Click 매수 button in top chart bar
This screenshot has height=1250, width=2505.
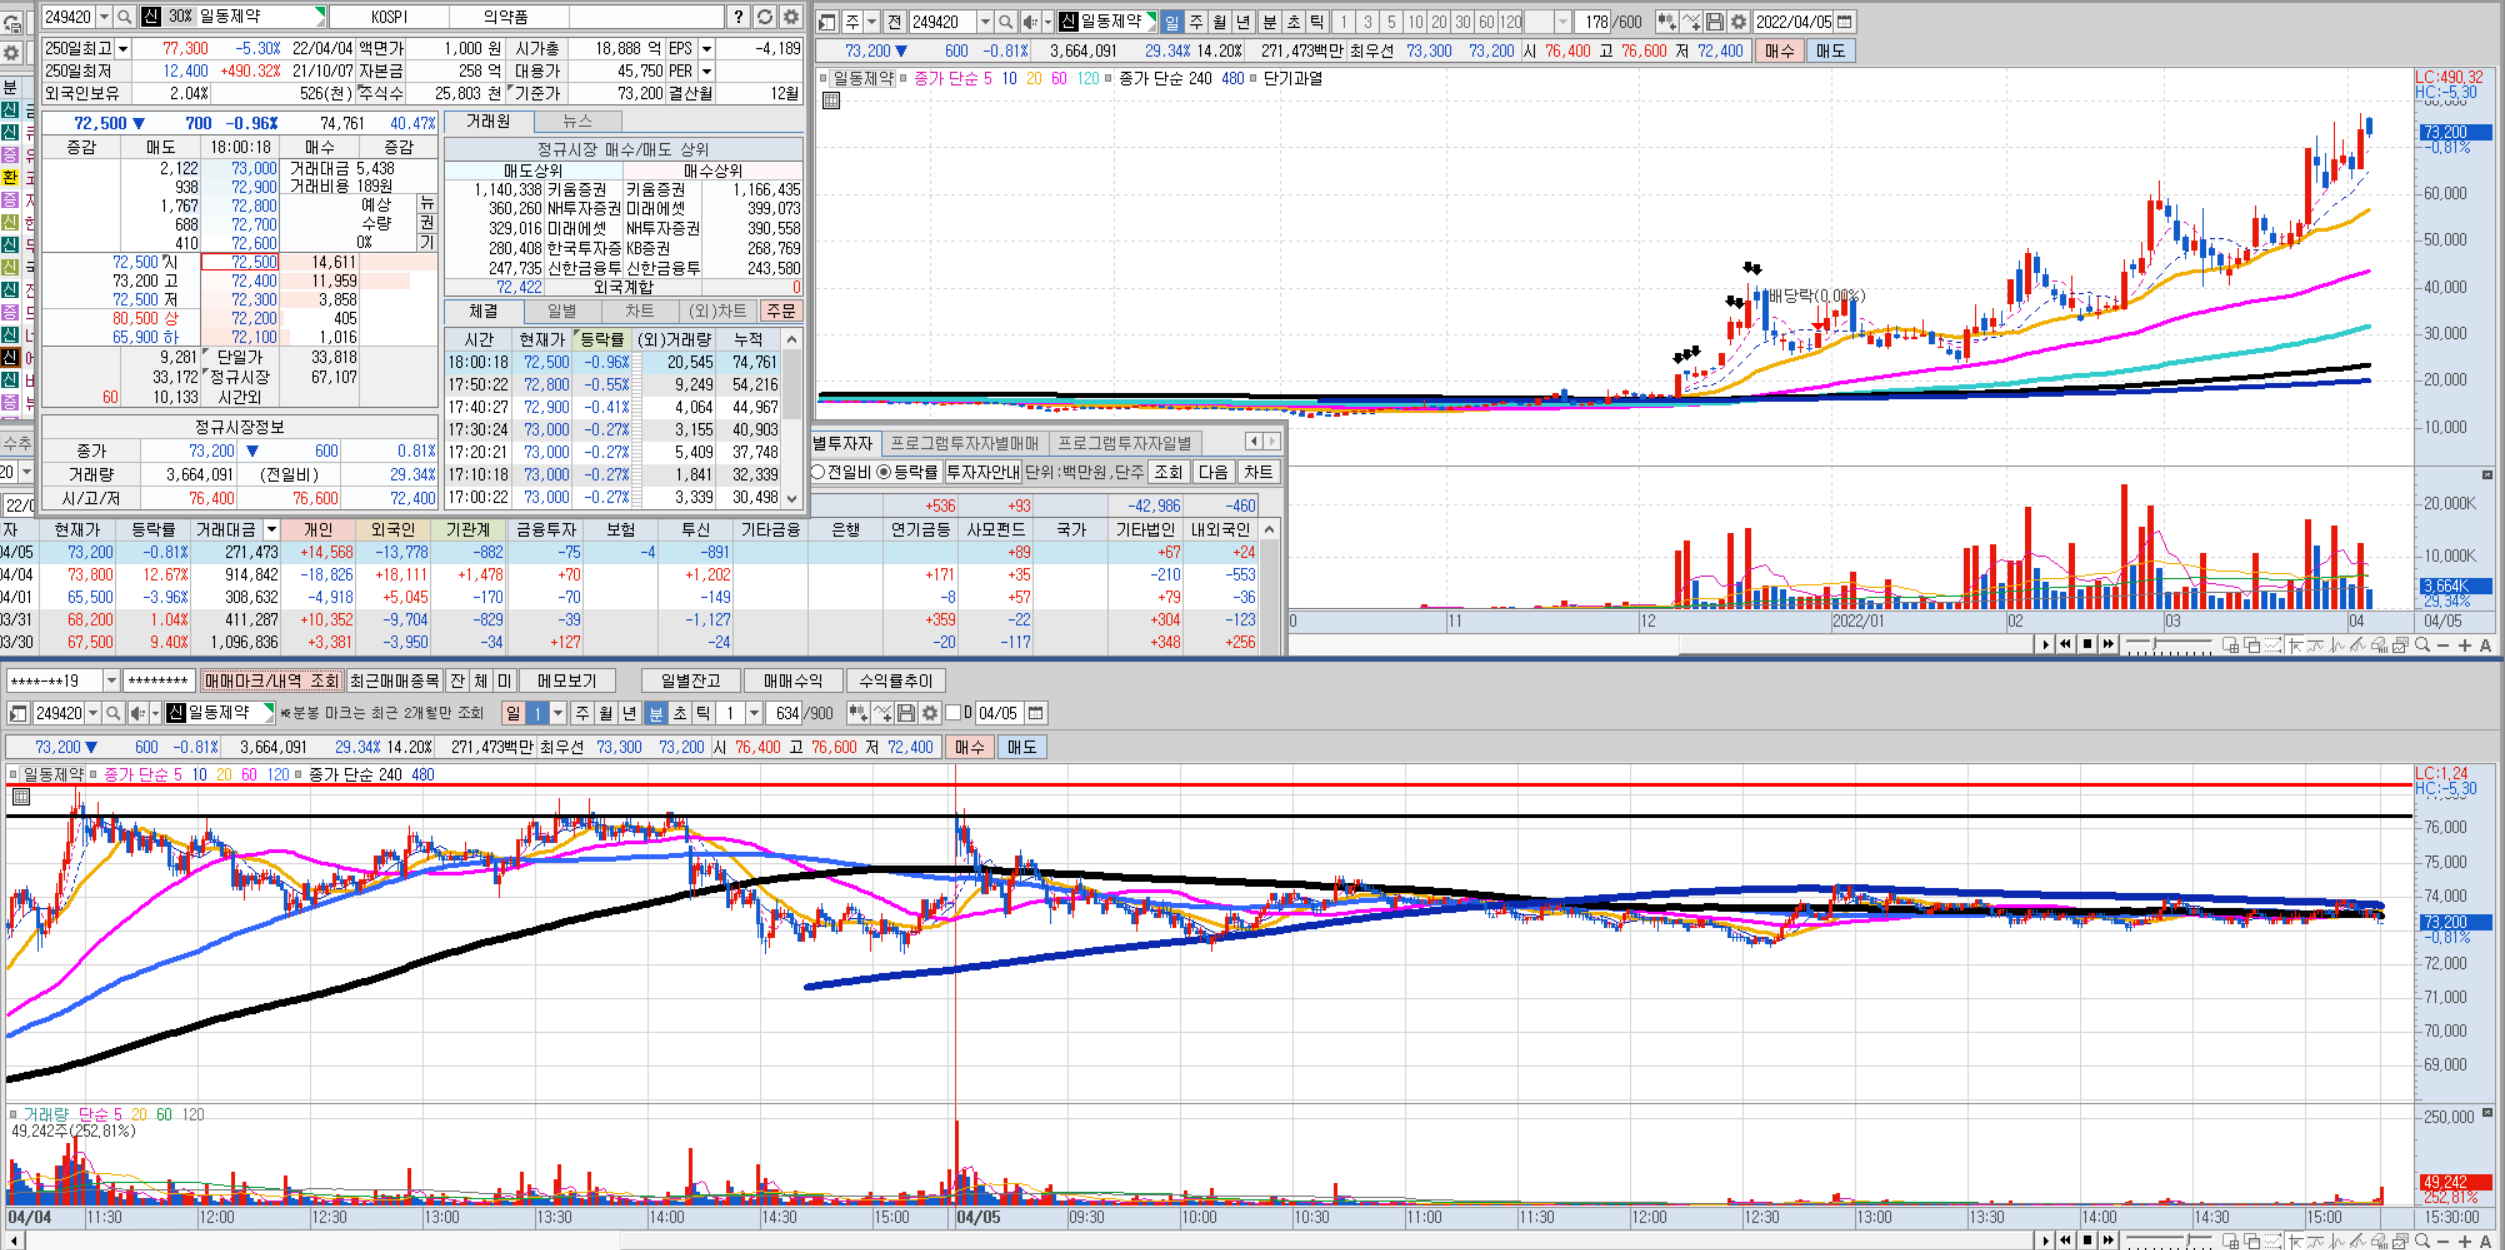pos(1779,51)
